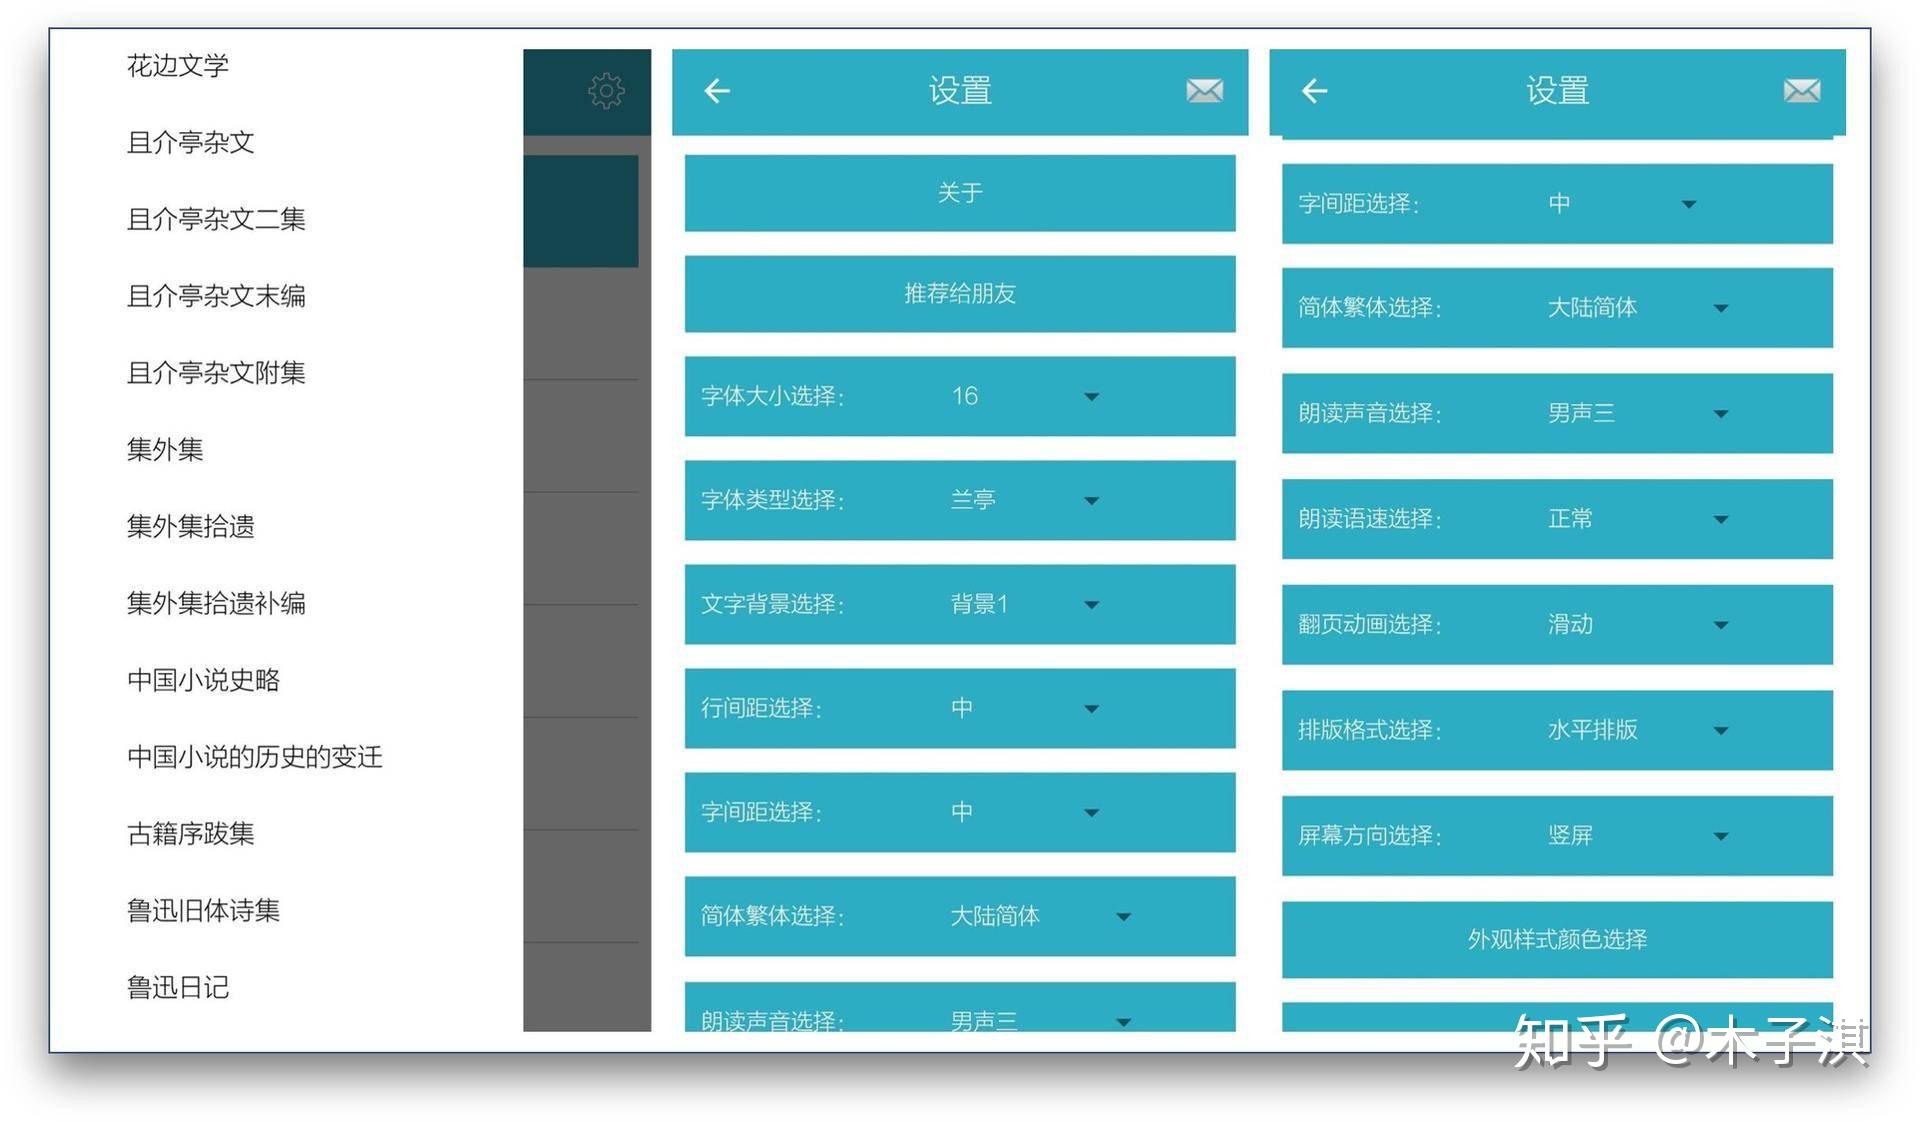Tap back arrow in right 设置 header
1920x1122 pixels.
(x=1314, y=91)
